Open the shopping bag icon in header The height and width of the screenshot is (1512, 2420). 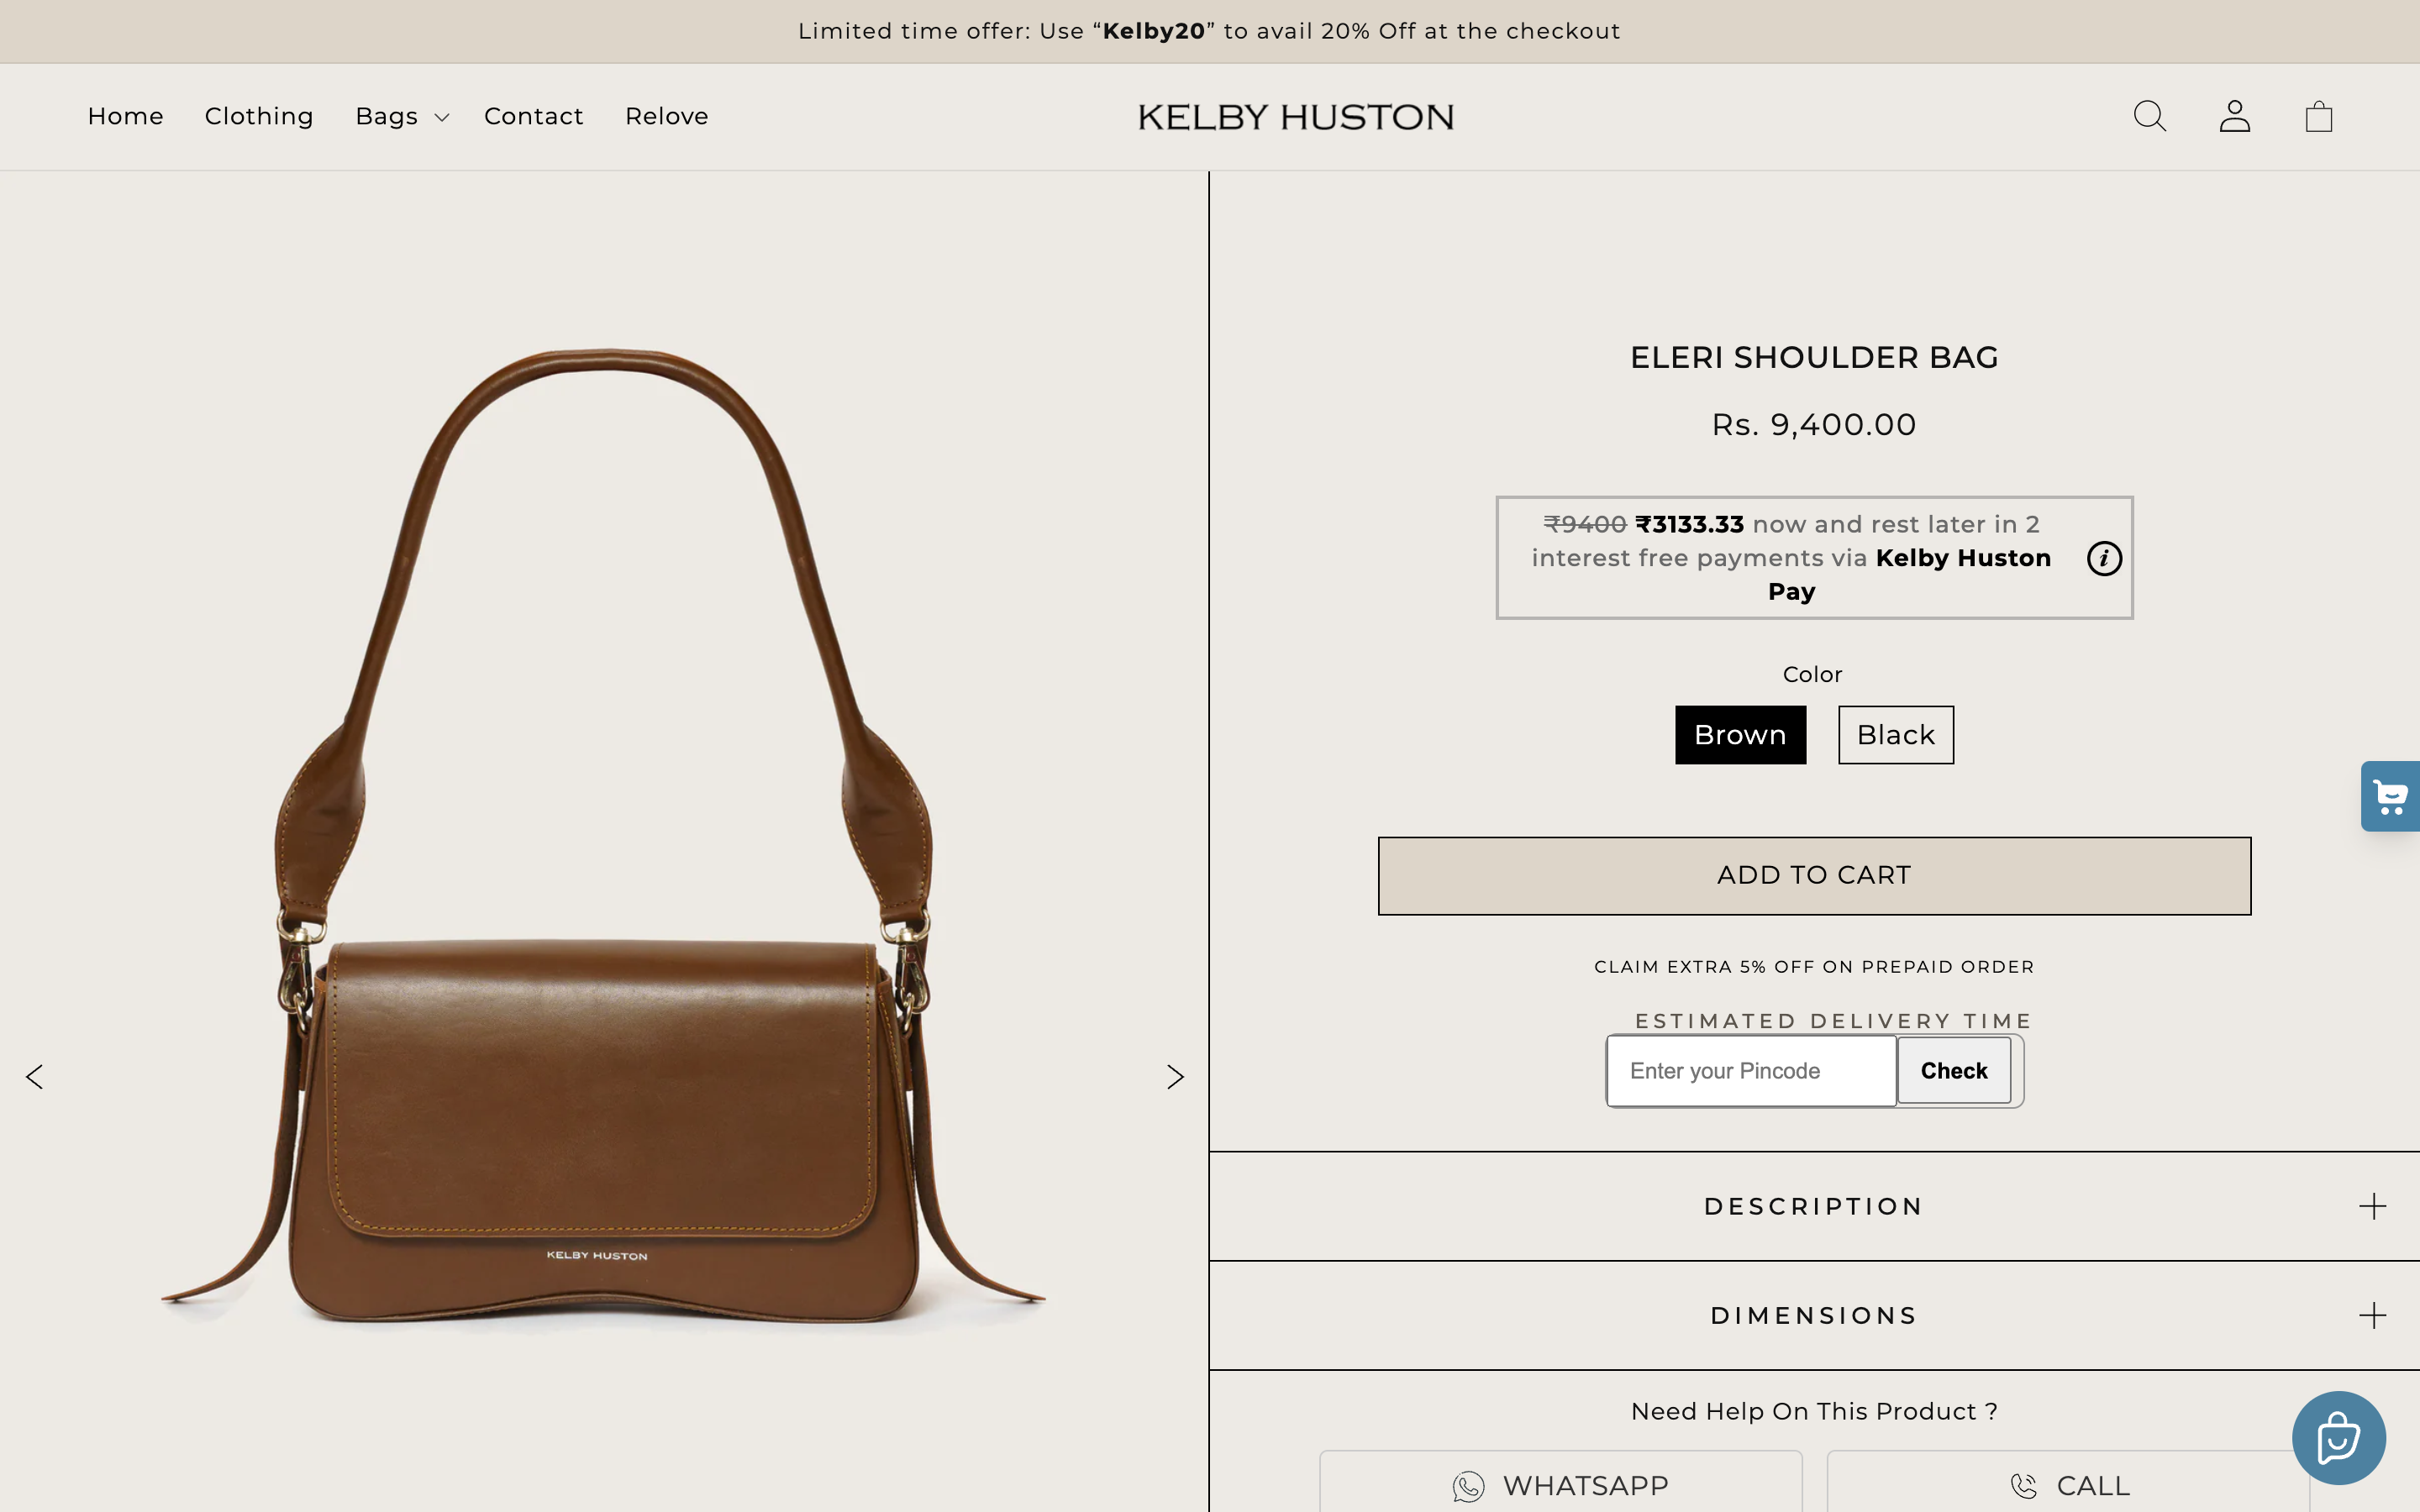point(2318,116)
